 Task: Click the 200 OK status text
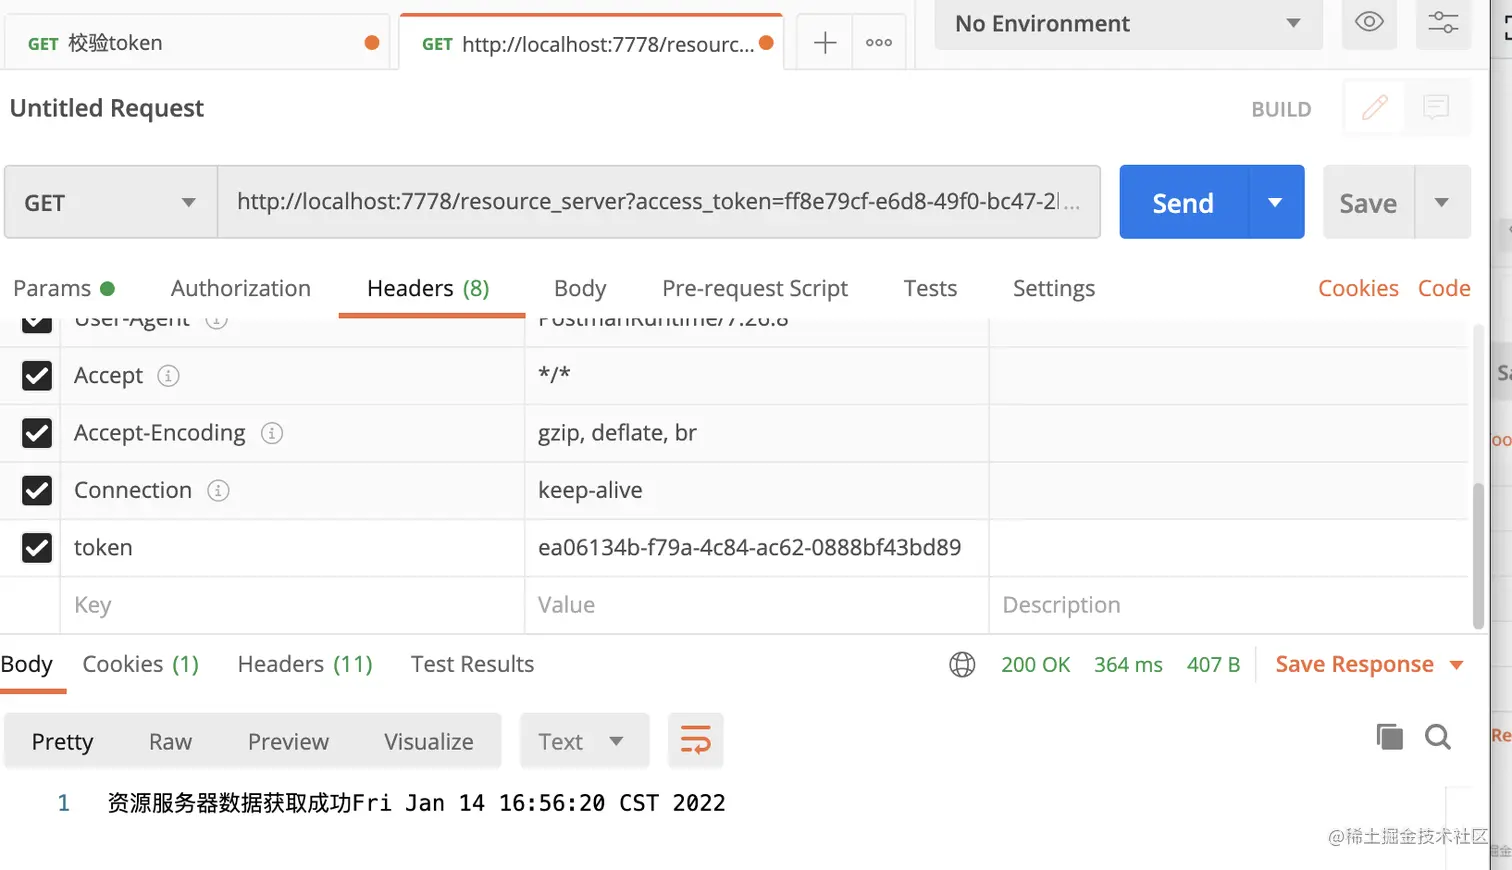pyautogui.click(x=1035, y=665)
